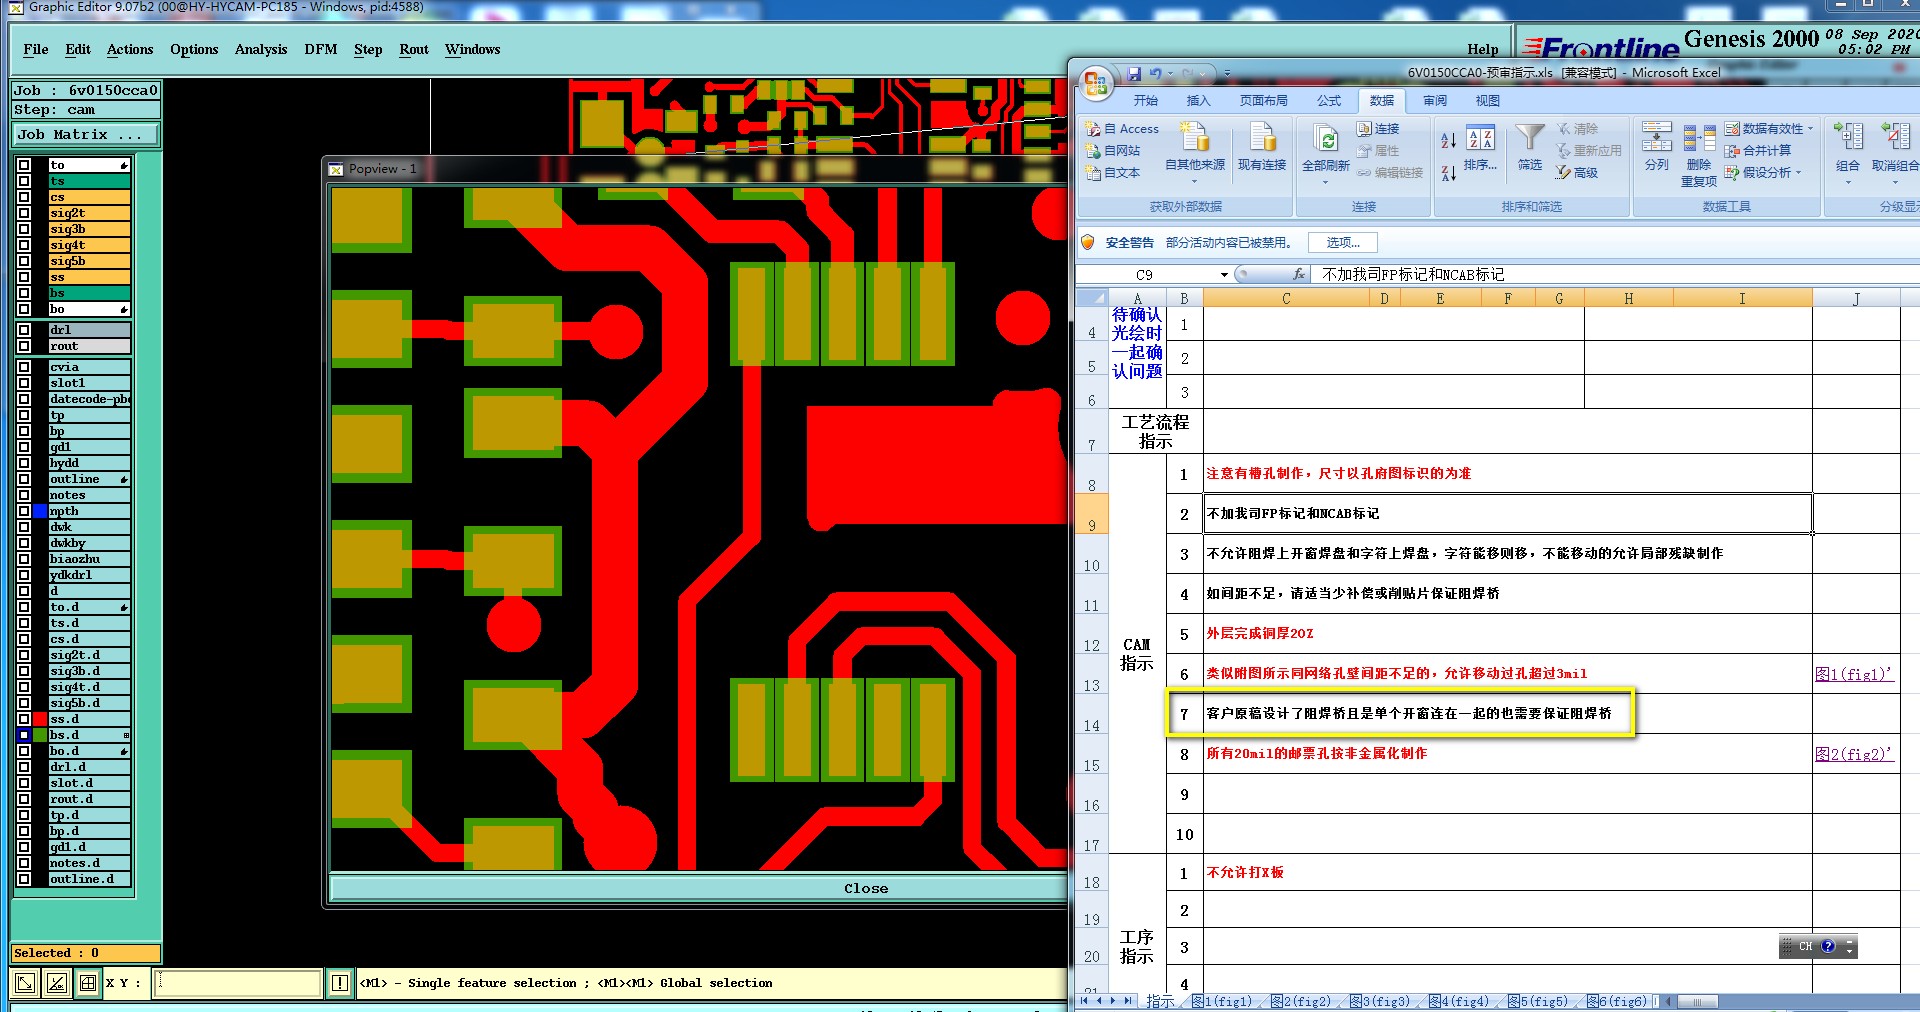Viewport: 1920px width, 1012px height.
Task: Click Consolidate (合并计算) in Data Tools
Action: [1758, 151]
